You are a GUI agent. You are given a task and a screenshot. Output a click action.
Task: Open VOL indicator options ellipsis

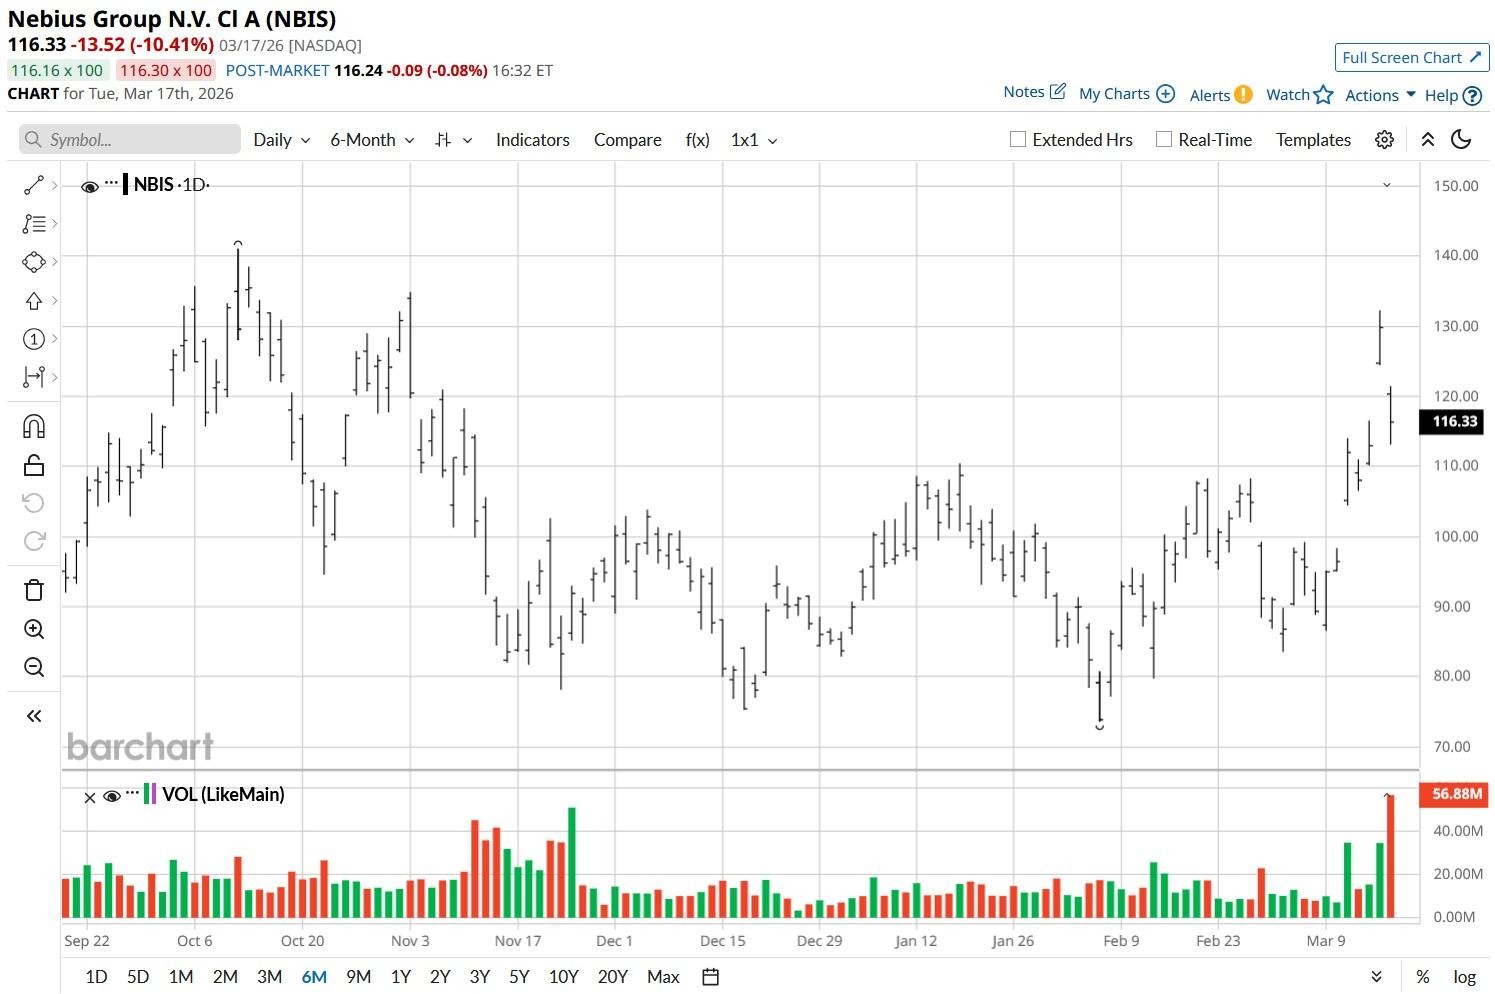pyautogui.click(x=133, y=793)
